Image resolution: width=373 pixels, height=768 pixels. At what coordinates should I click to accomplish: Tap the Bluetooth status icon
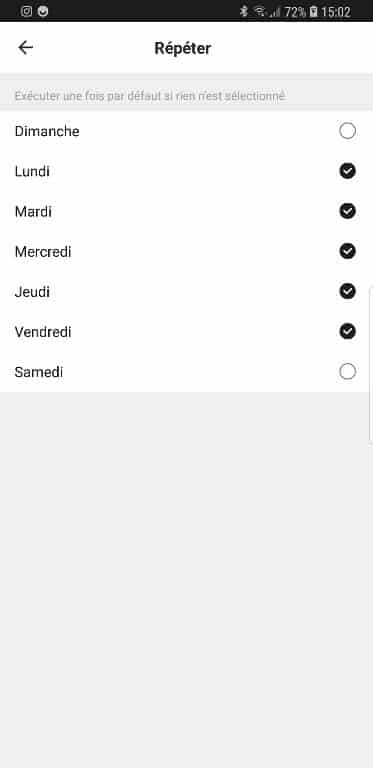tap(244, 11)
